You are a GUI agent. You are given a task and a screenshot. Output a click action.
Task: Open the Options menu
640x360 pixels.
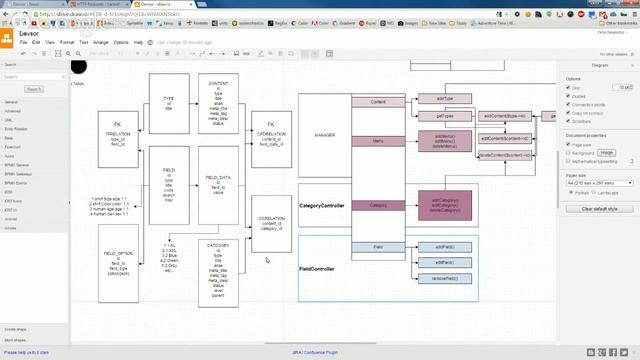coord(121,42)
